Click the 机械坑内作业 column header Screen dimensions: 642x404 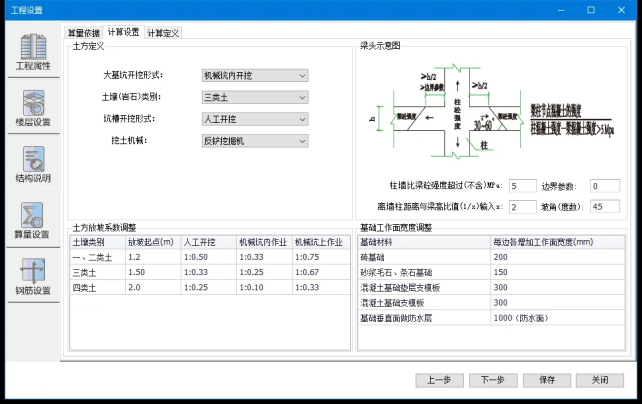[x=264, y=242]
